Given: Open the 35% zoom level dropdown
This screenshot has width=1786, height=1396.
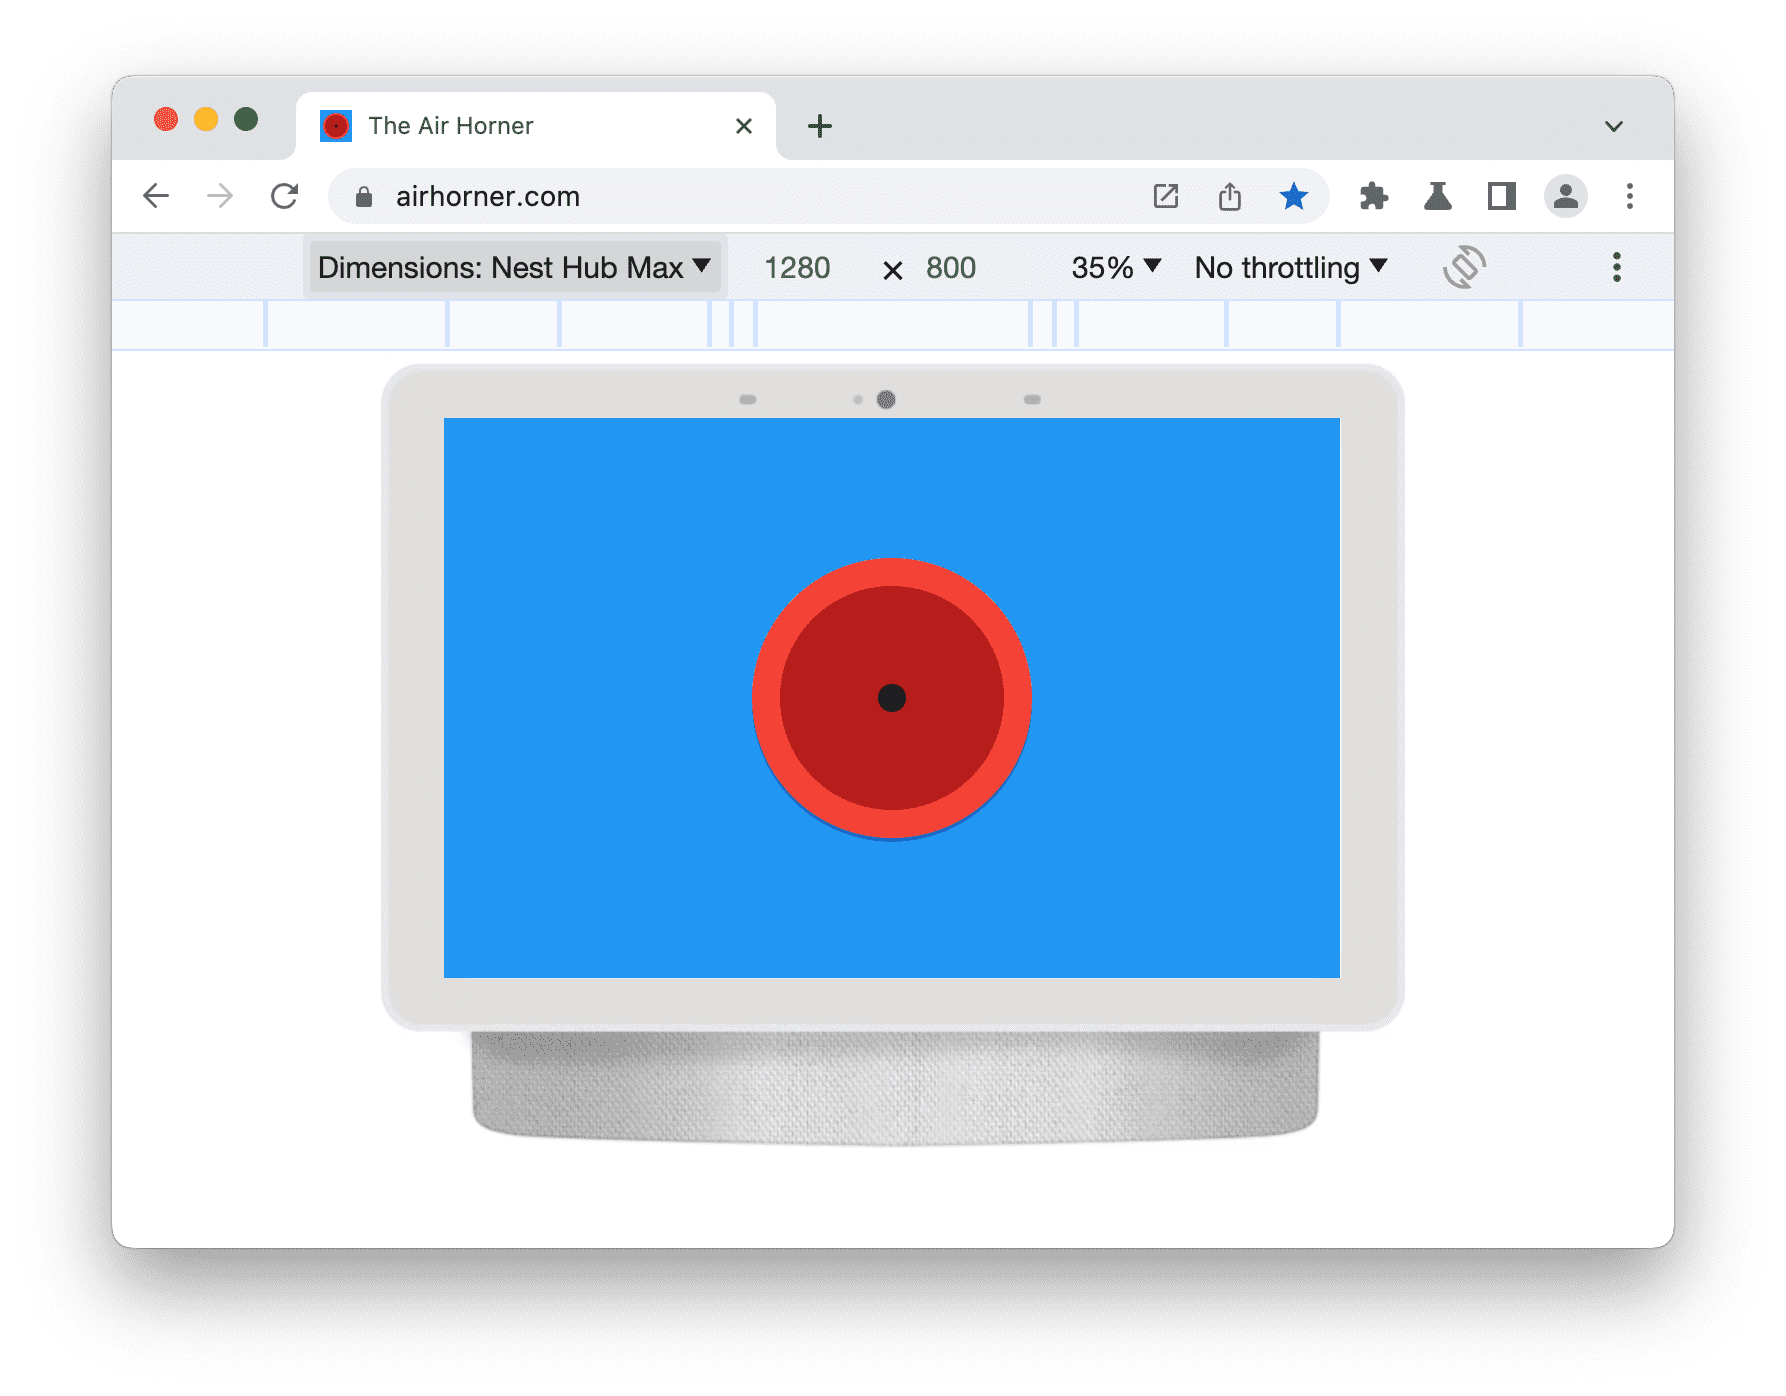Looking at the screenshot, I should point(1114,267).
